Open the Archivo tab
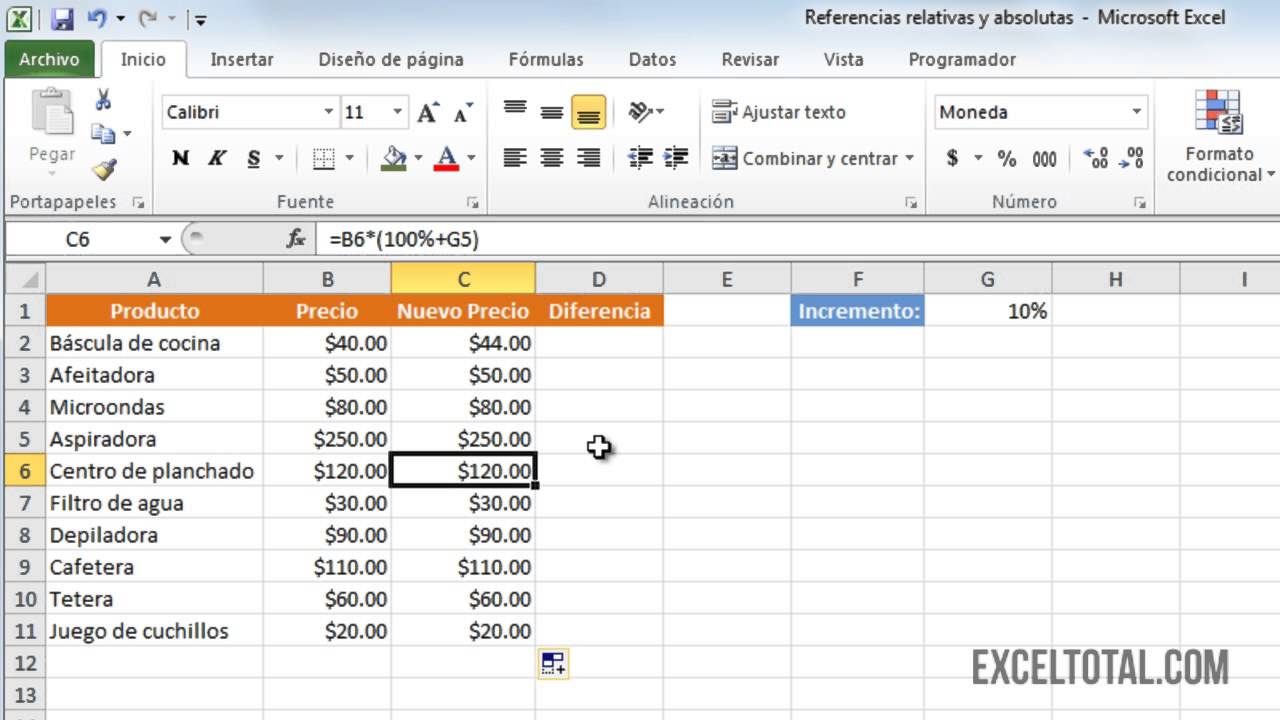Screen dimensions: 1280x720 (49, 60)
